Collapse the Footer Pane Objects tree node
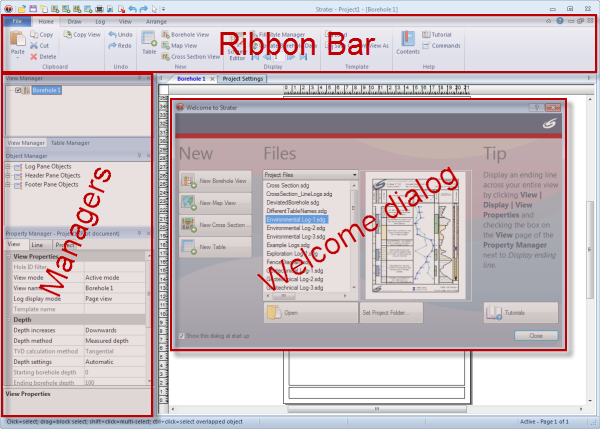 click(x=8, y=184)
